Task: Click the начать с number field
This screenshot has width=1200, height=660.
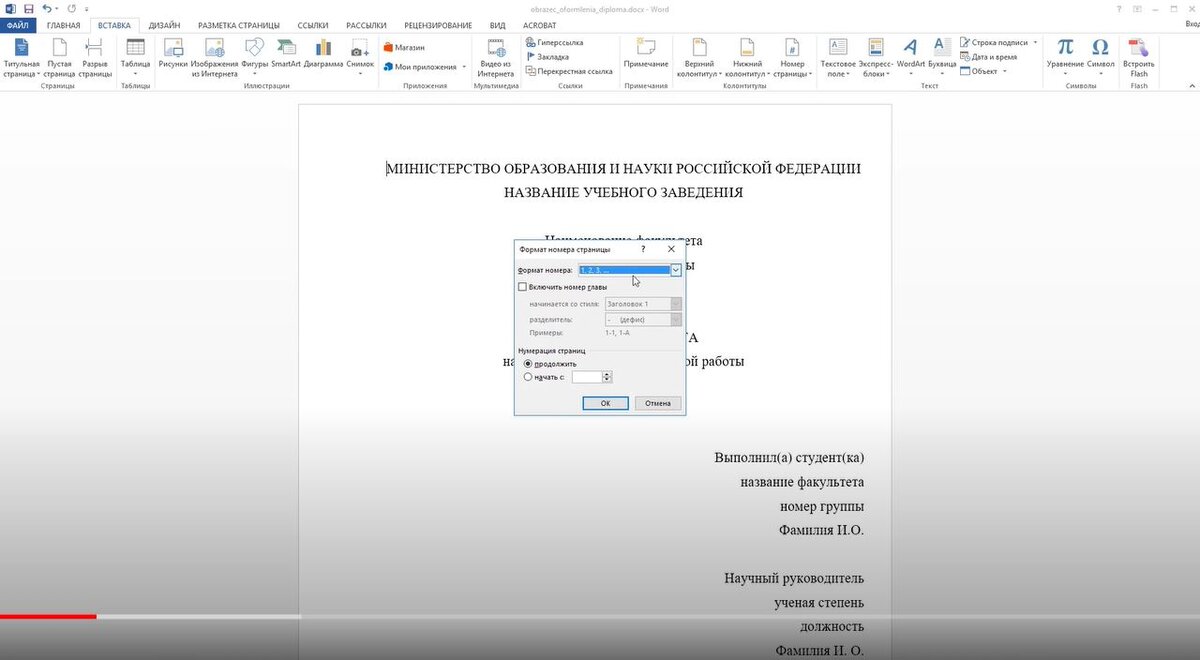Action: coord(587,377)
